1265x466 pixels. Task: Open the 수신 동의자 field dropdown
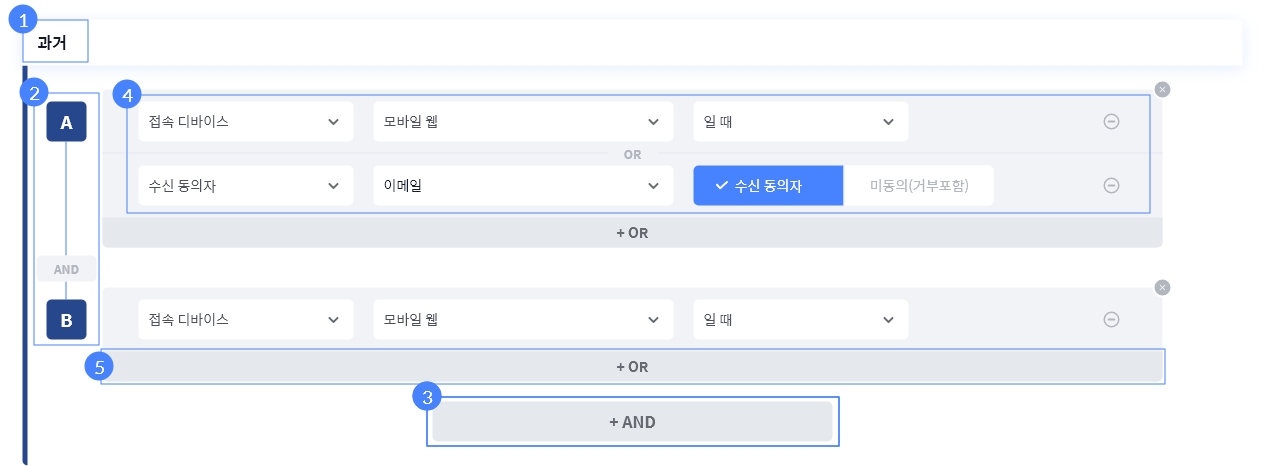[245, 185]
